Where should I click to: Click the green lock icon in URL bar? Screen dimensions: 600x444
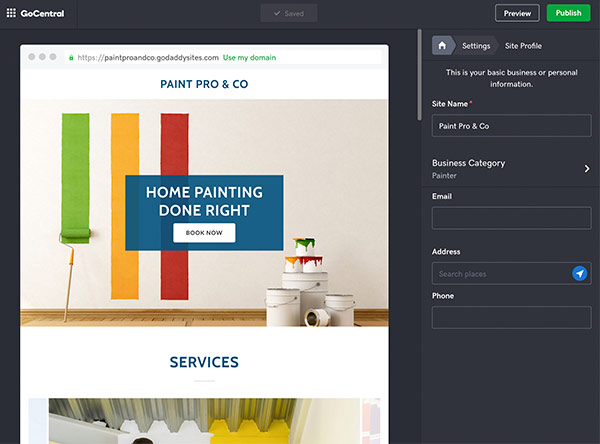71,57
